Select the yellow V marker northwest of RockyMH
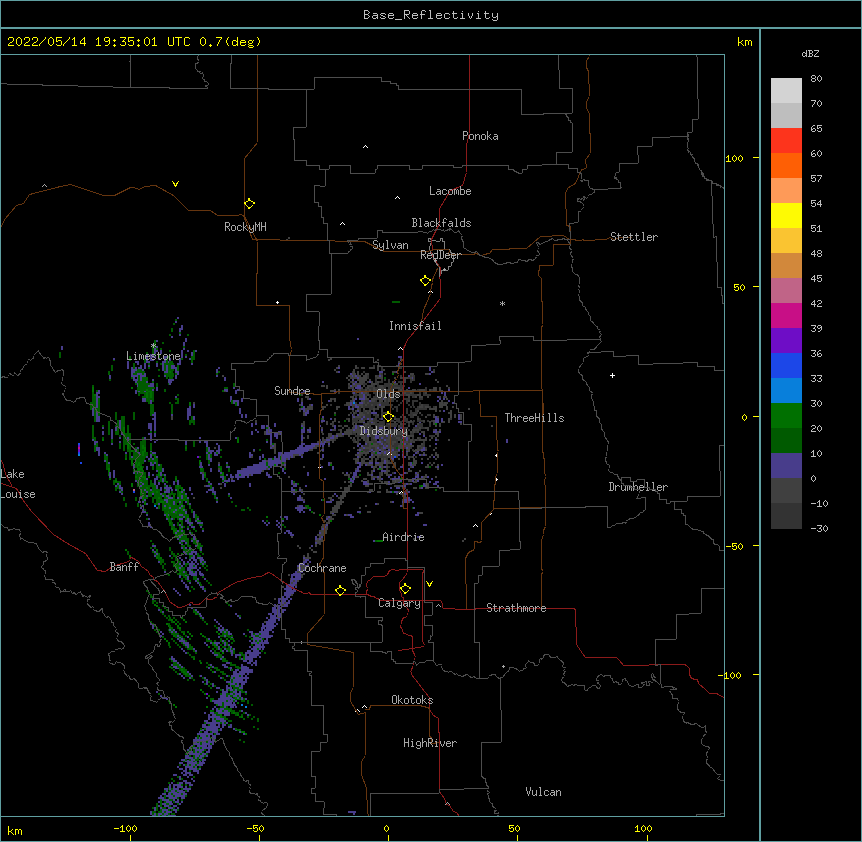The width and height of the screenshot is (862, 842). 175,184
